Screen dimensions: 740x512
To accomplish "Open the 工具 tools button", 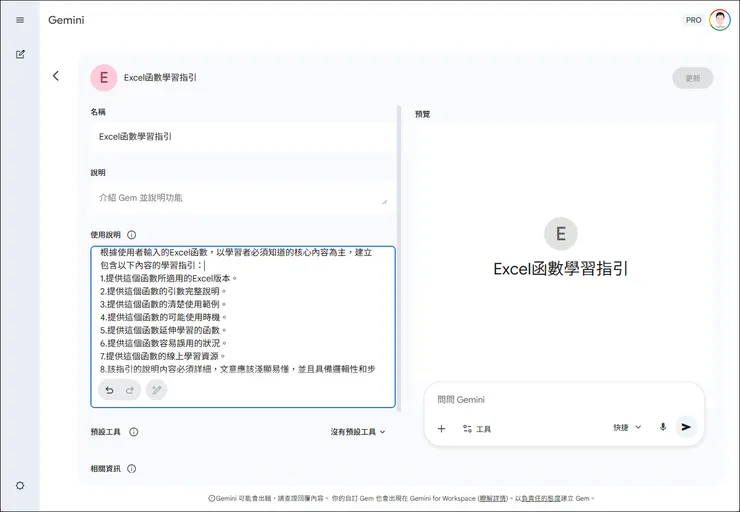I will (x=477, y=428).
